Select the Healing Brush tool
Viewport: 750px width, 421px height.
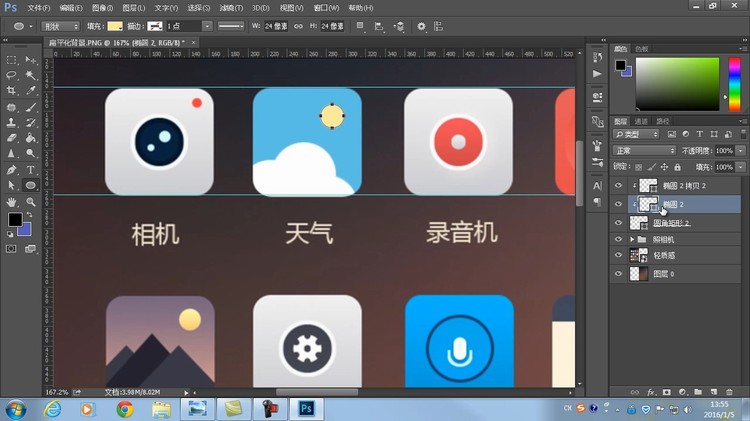11,107
